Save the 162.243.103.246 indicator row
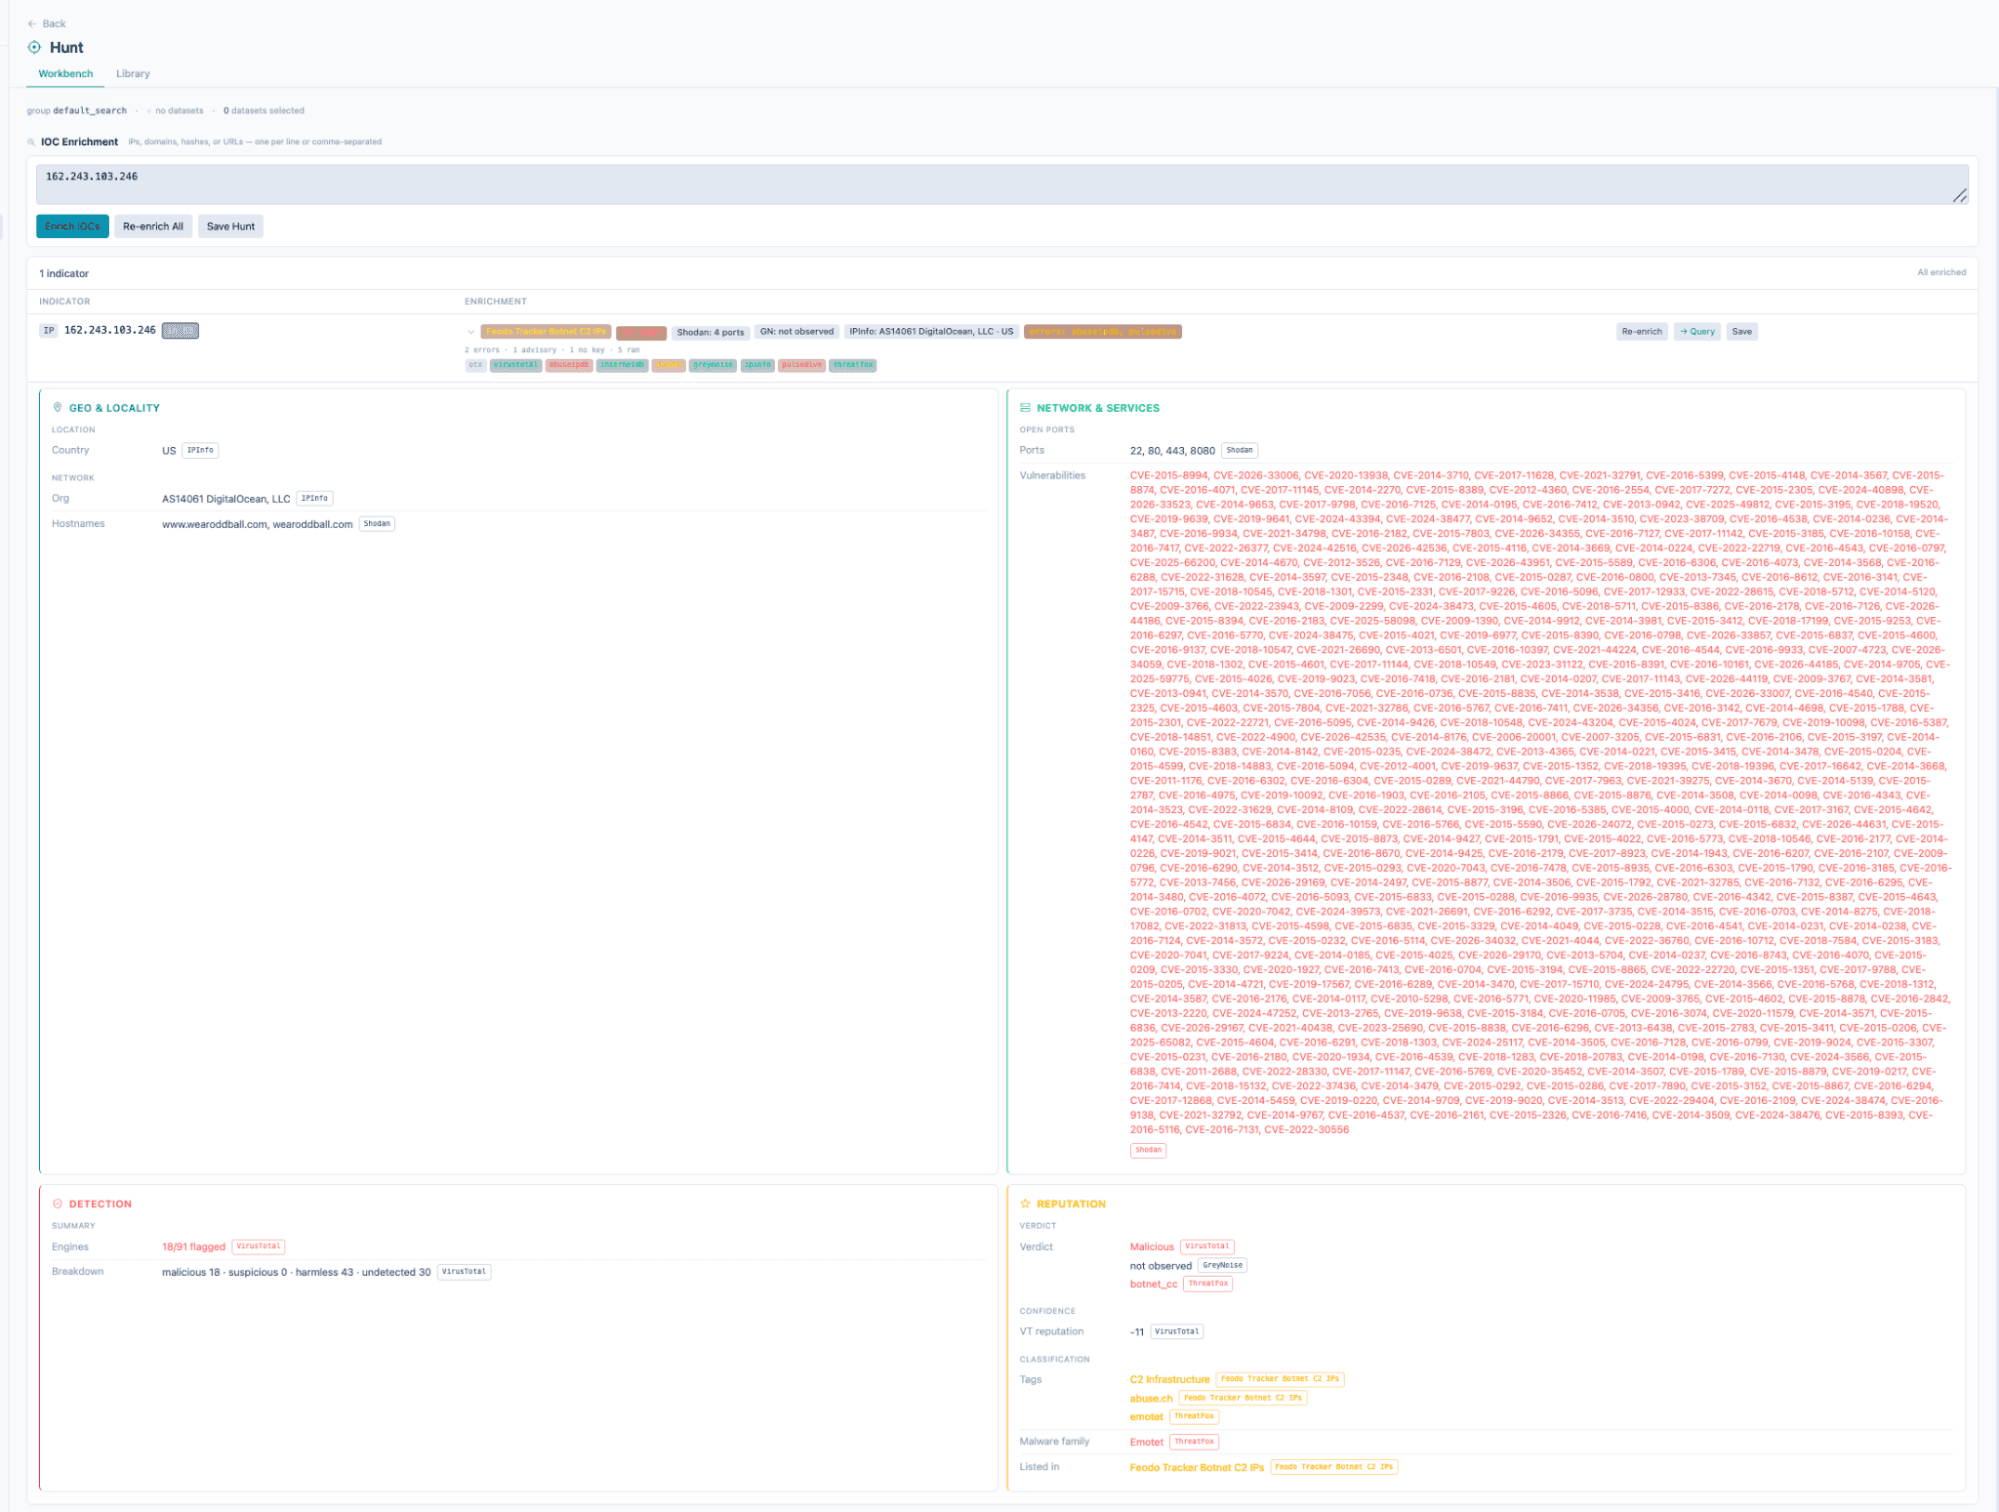This screenshot has height=1512, width=1999. click(1742, 331)
